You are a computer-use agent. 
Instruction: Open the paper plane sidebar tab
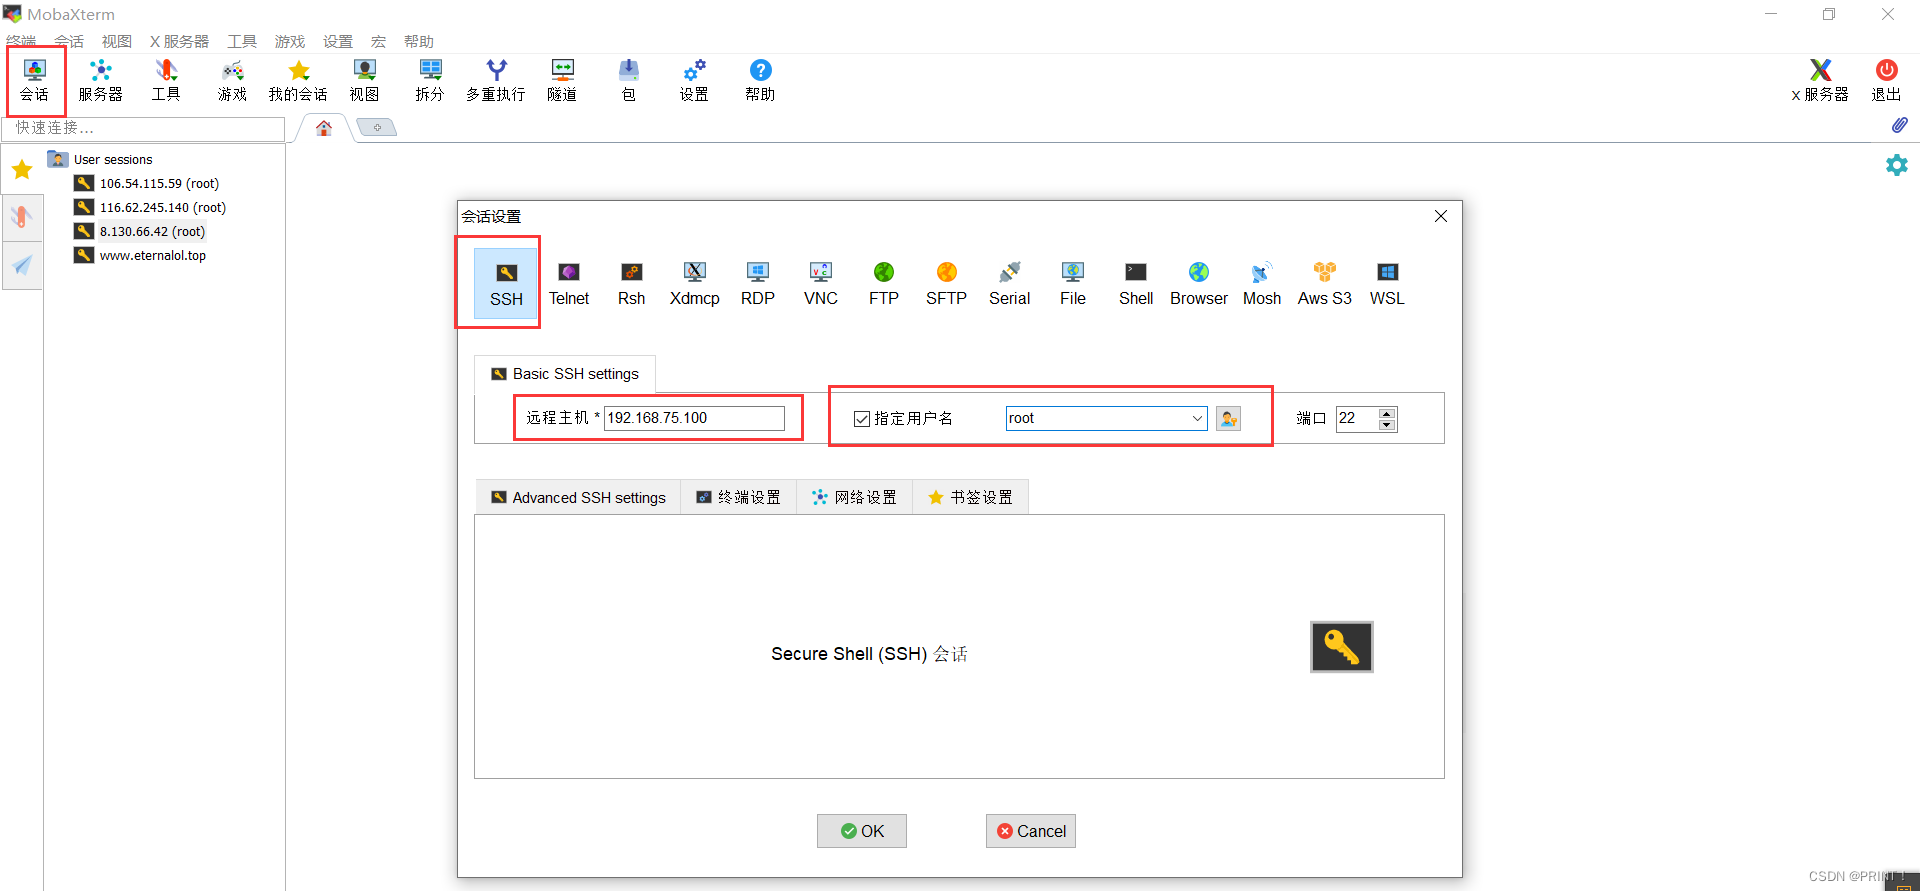[22, 265]
